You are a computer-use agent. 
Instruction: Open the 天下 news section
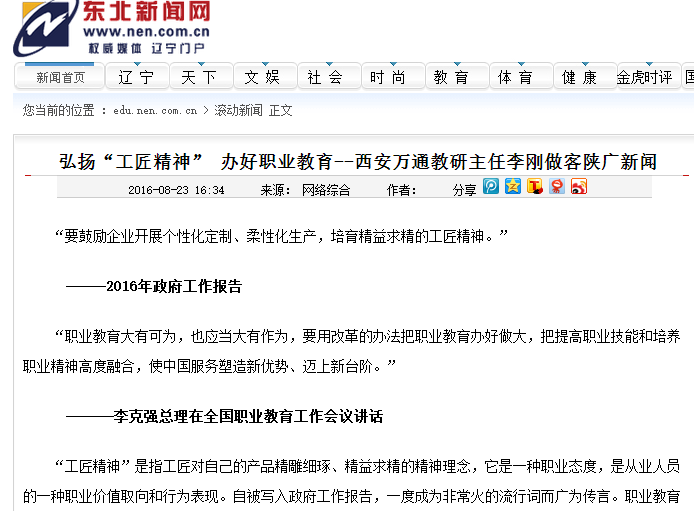coord(199,77)
